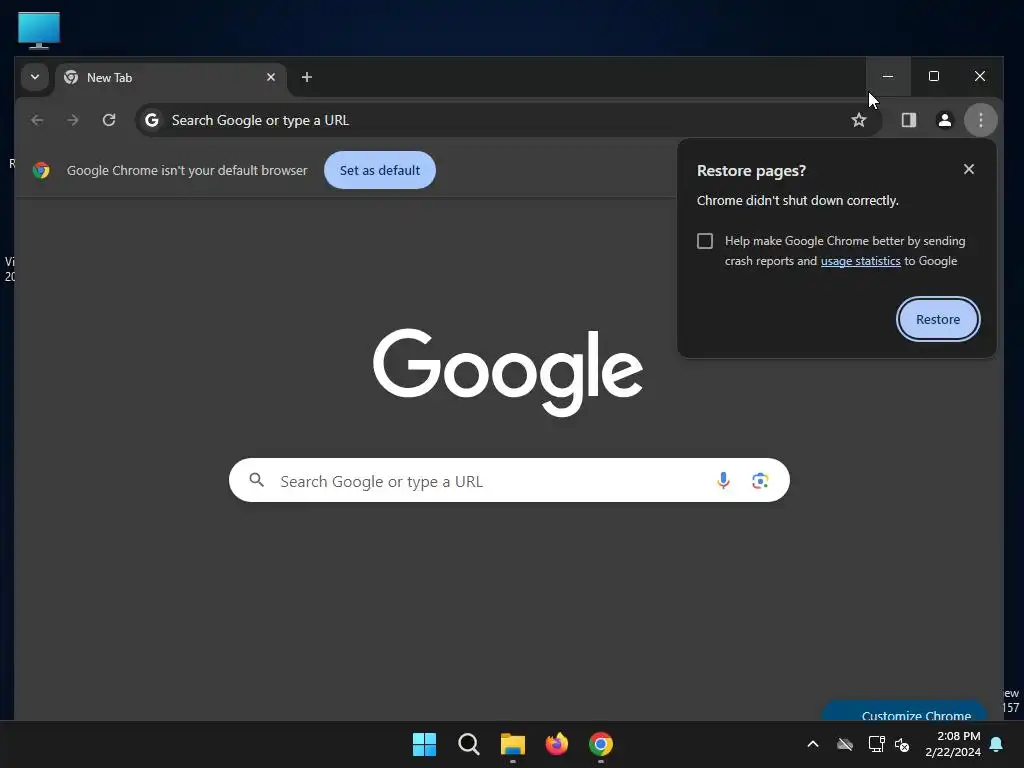Open the Windows Start menu
Screen dimensions: 1024x768
(424, 744)
